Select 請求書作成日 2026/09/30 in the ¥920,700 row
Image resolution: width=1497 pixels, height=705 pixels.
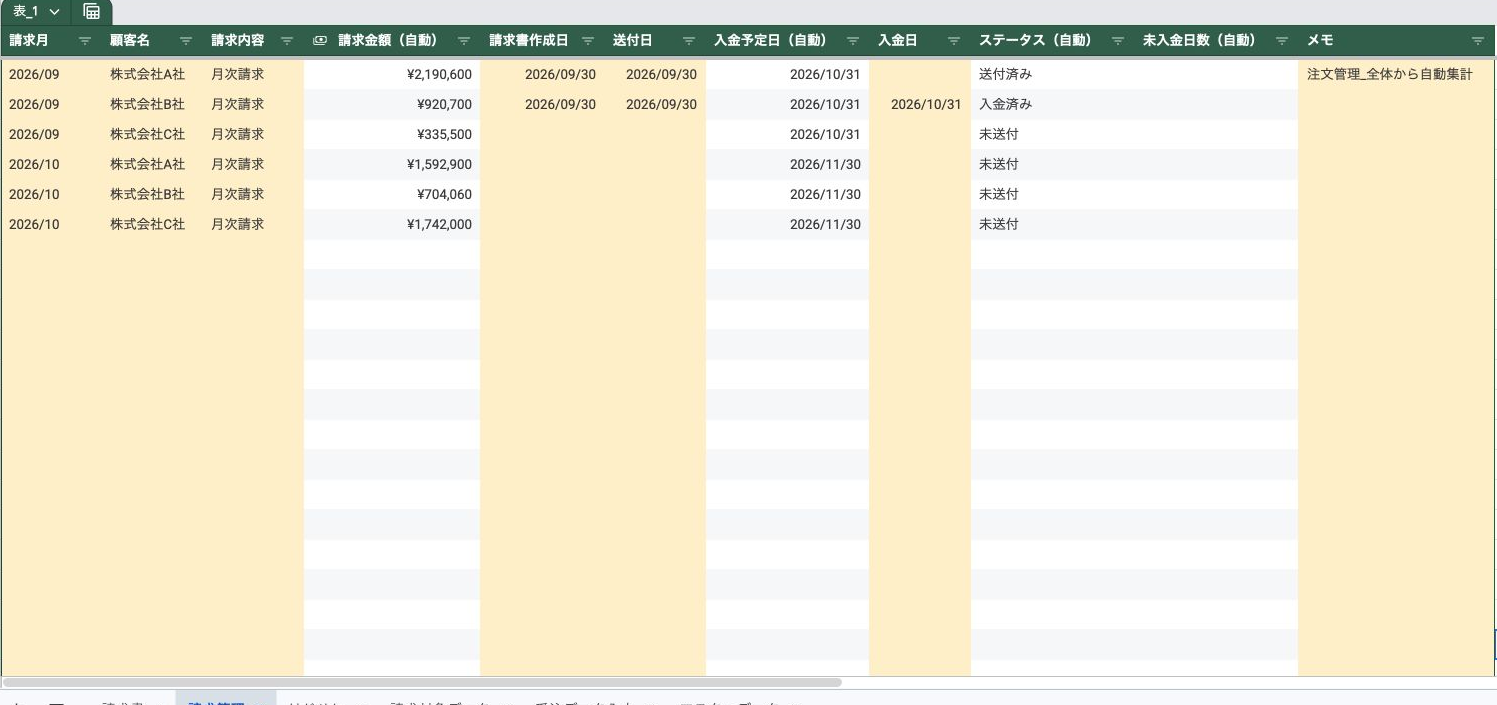(543, 104)
